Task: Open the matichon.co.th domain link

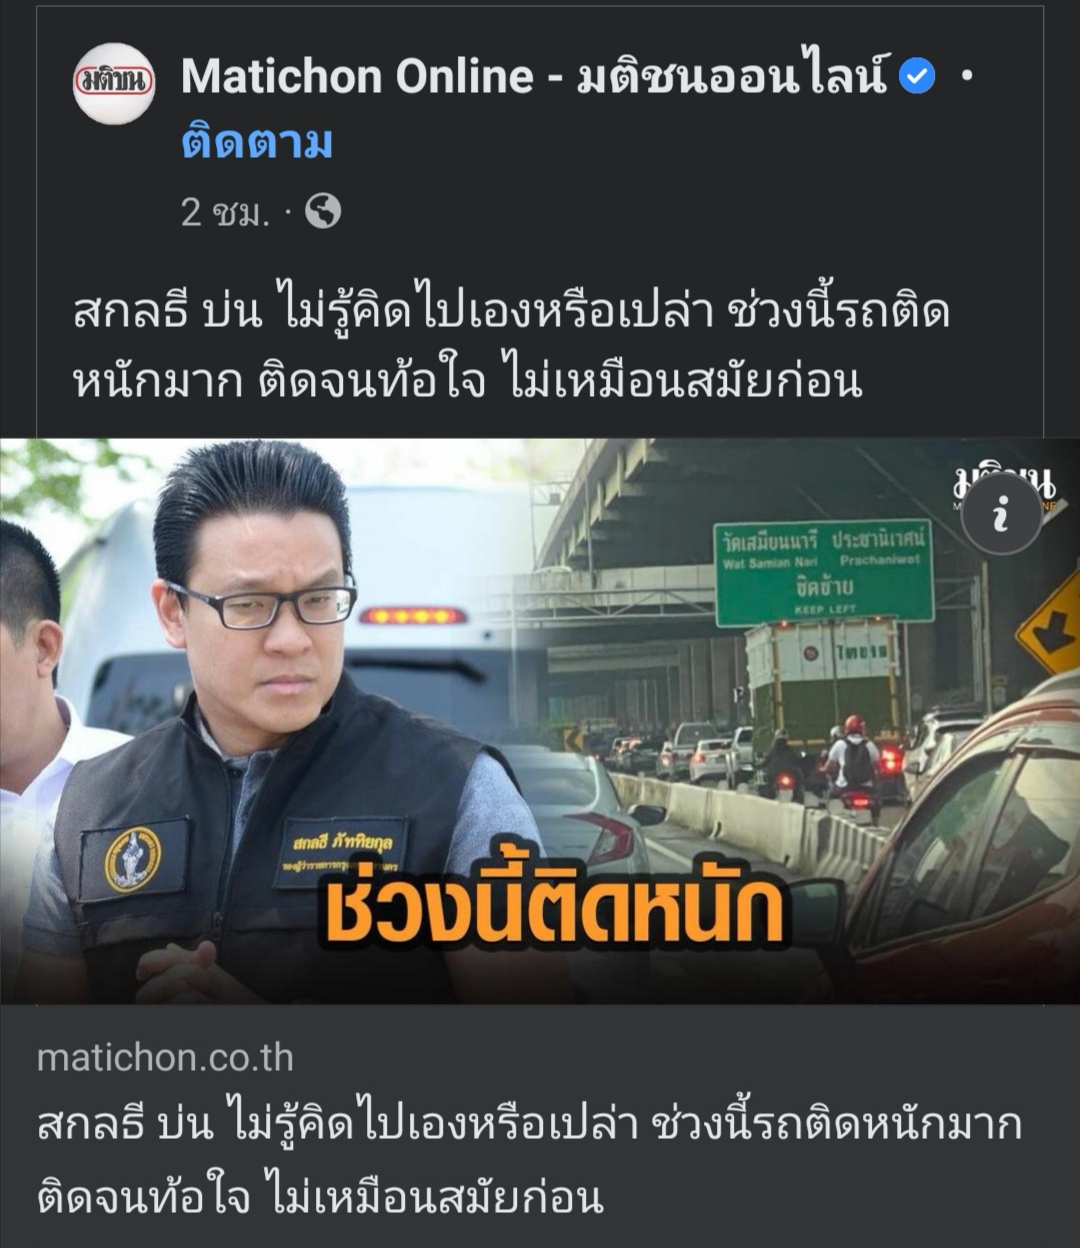Action: pyautogui.click(x=165, y=1058)
